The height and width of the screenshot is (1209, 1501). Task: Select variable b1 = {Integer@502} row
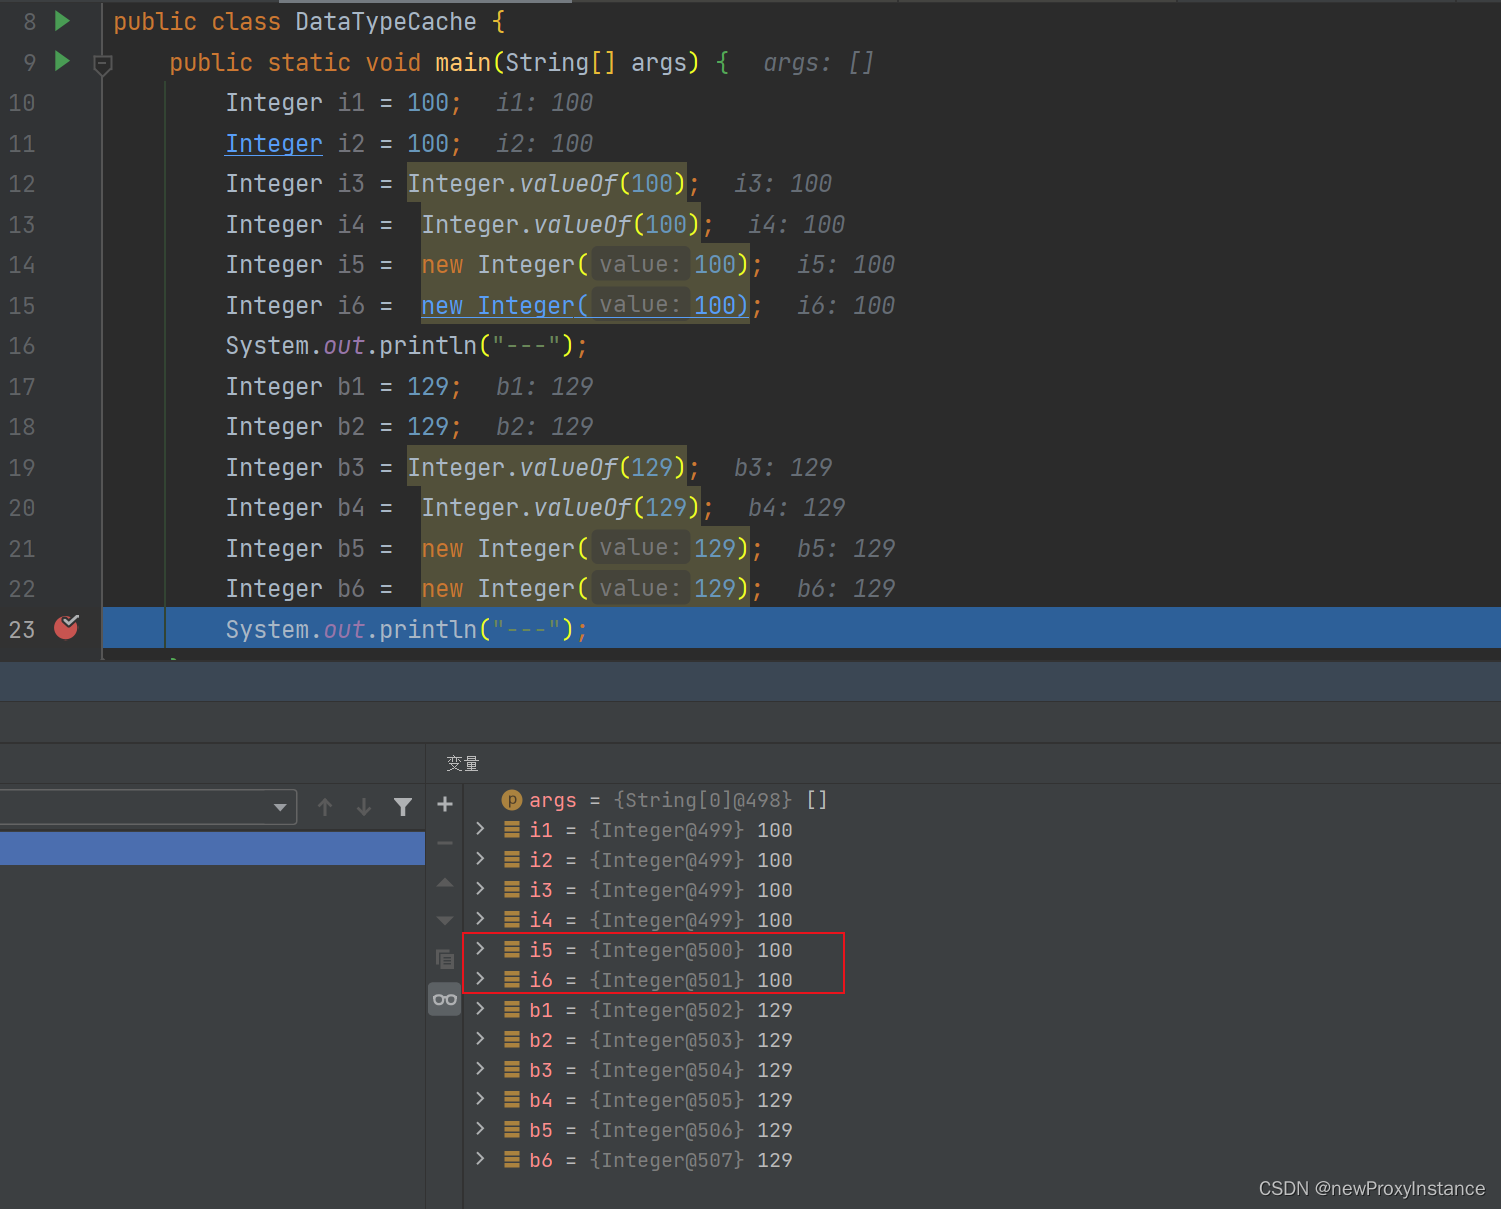(661, 1010)
